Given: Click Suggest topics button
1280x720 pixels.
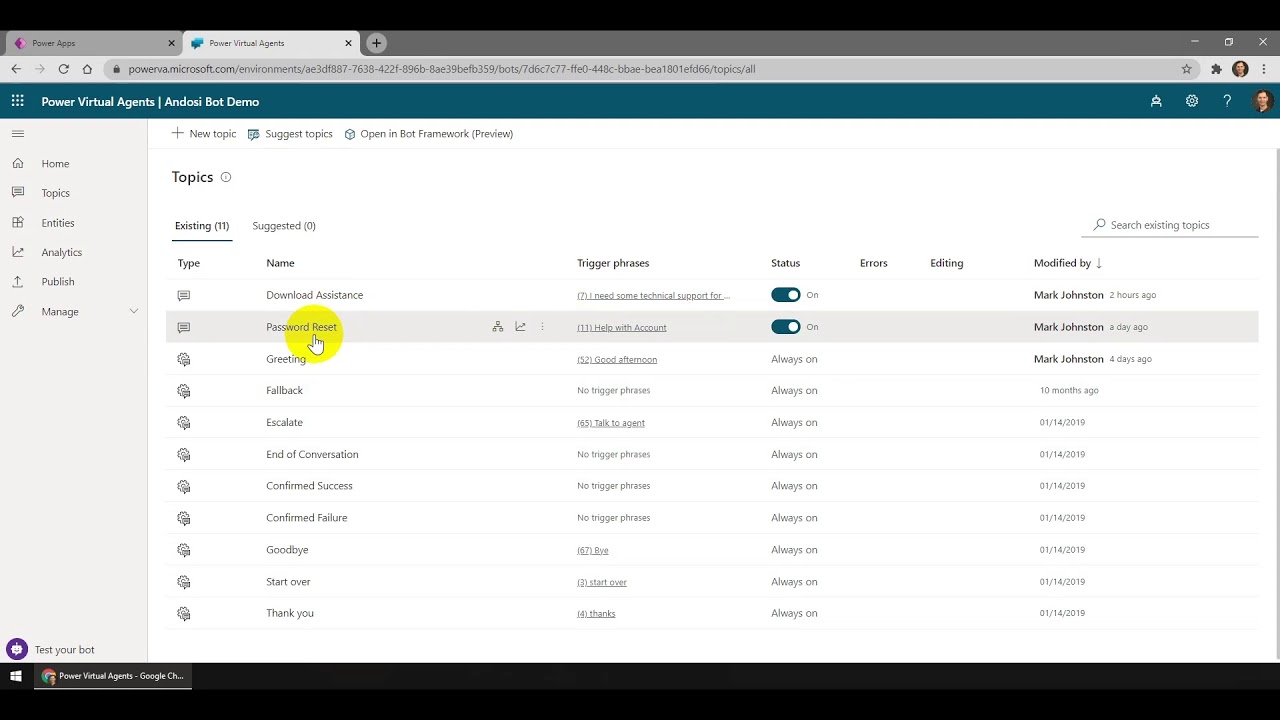Looking at the screenshot, I should [290, 133].
